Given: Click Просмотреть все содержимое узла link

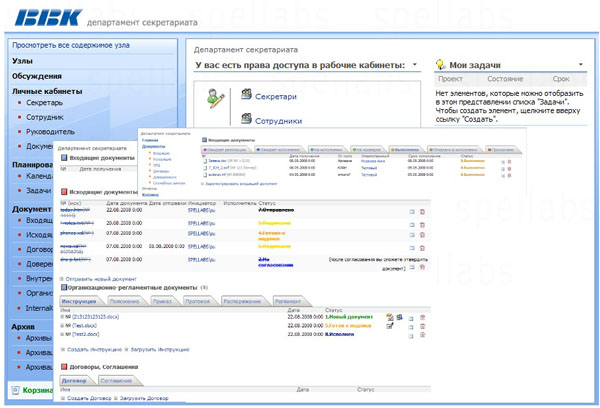Looking at the screenshot, I should 71,45.
